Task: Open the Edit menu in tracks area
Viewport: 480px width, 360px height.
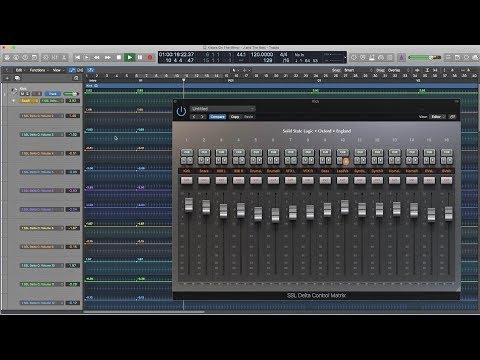Action: 20,70
